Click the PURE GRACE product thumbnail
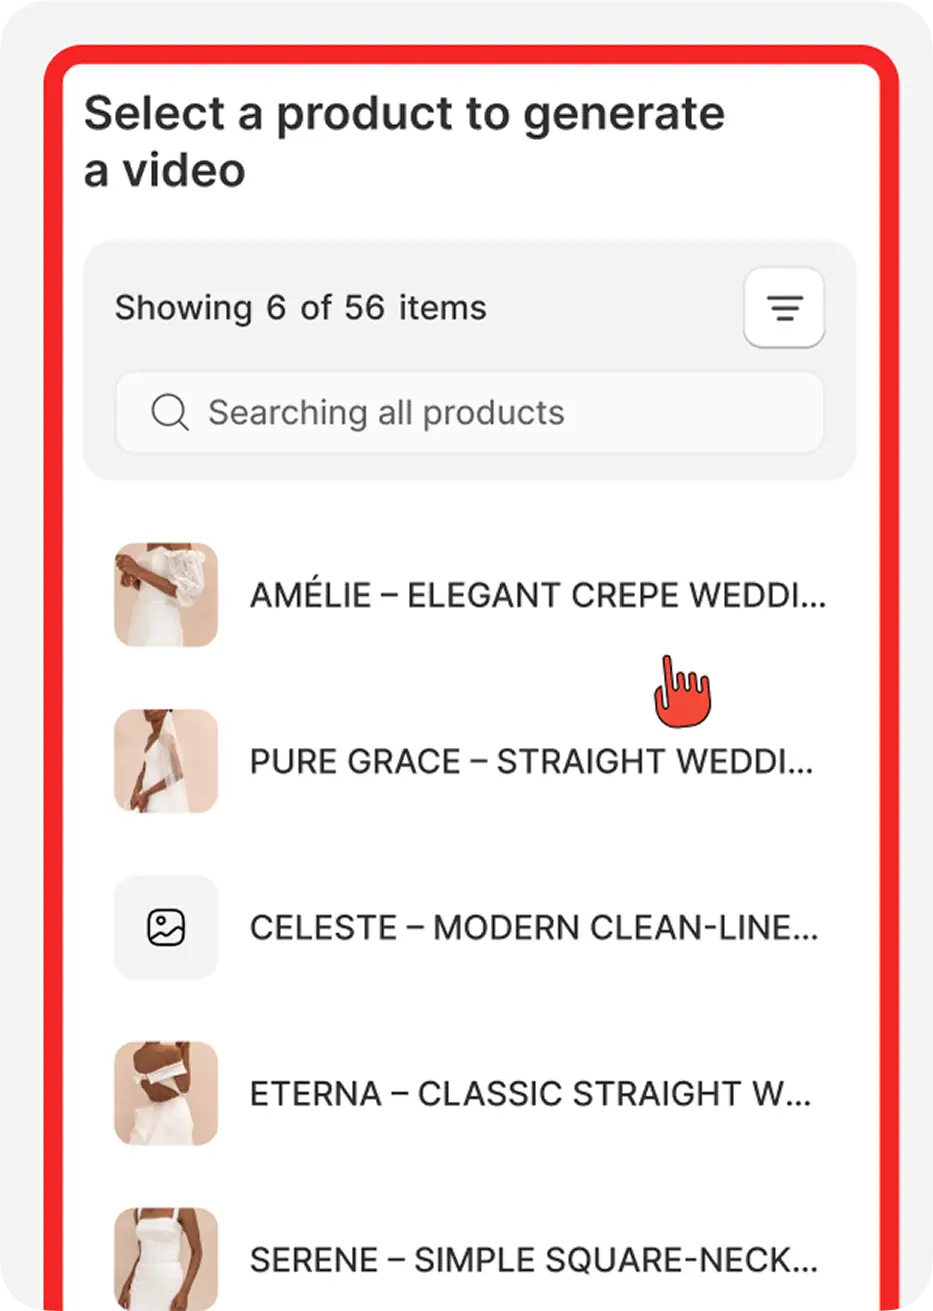 tap(166, 761)
